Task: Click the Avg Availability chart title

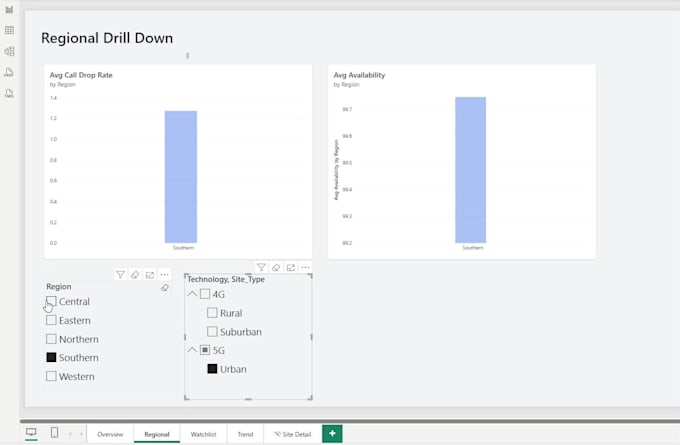Action: [359, 75]
